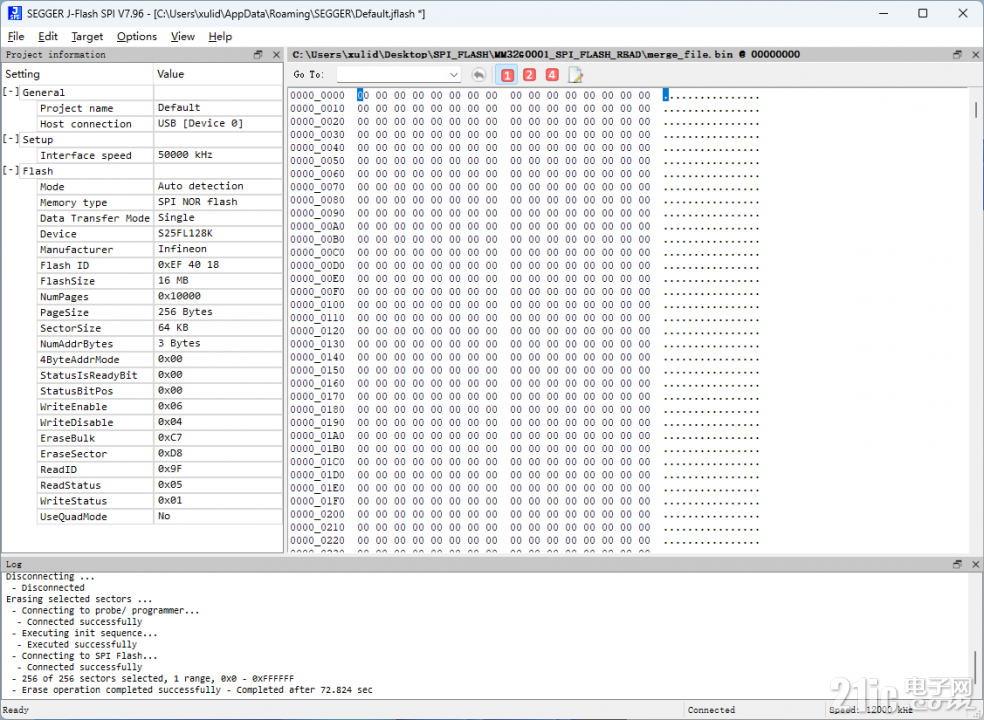Click FlashSize value 16 MB
Image resolution: width=984 pixels, height=720 pixels.
pos(173,280)
